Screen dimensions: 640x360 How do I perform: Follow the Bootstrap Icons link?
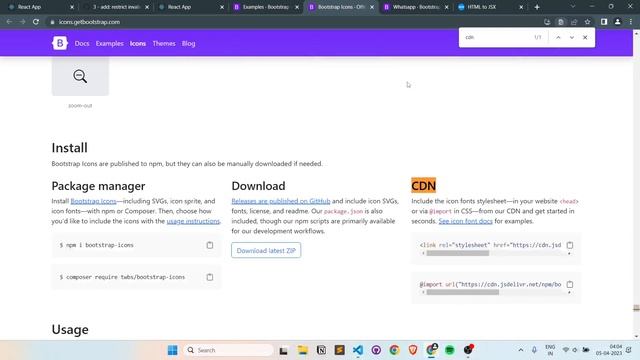point(93,201)
